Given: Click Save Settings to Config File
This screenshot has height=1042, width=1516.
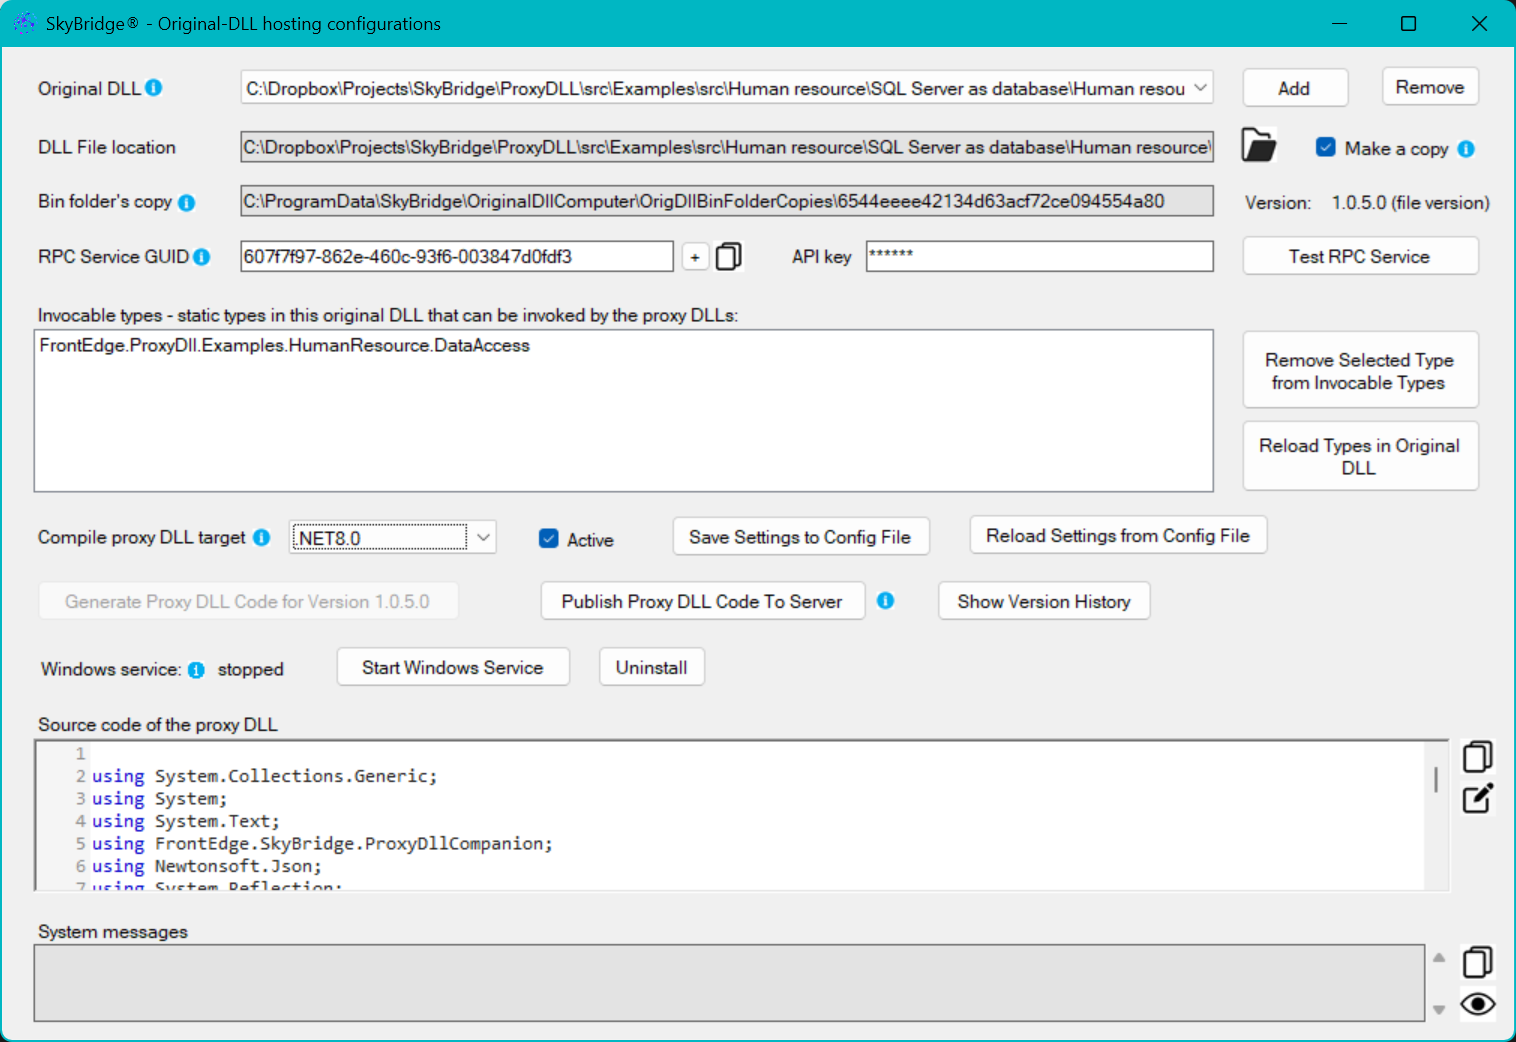Looking at the screenshot, I should 800,537.
